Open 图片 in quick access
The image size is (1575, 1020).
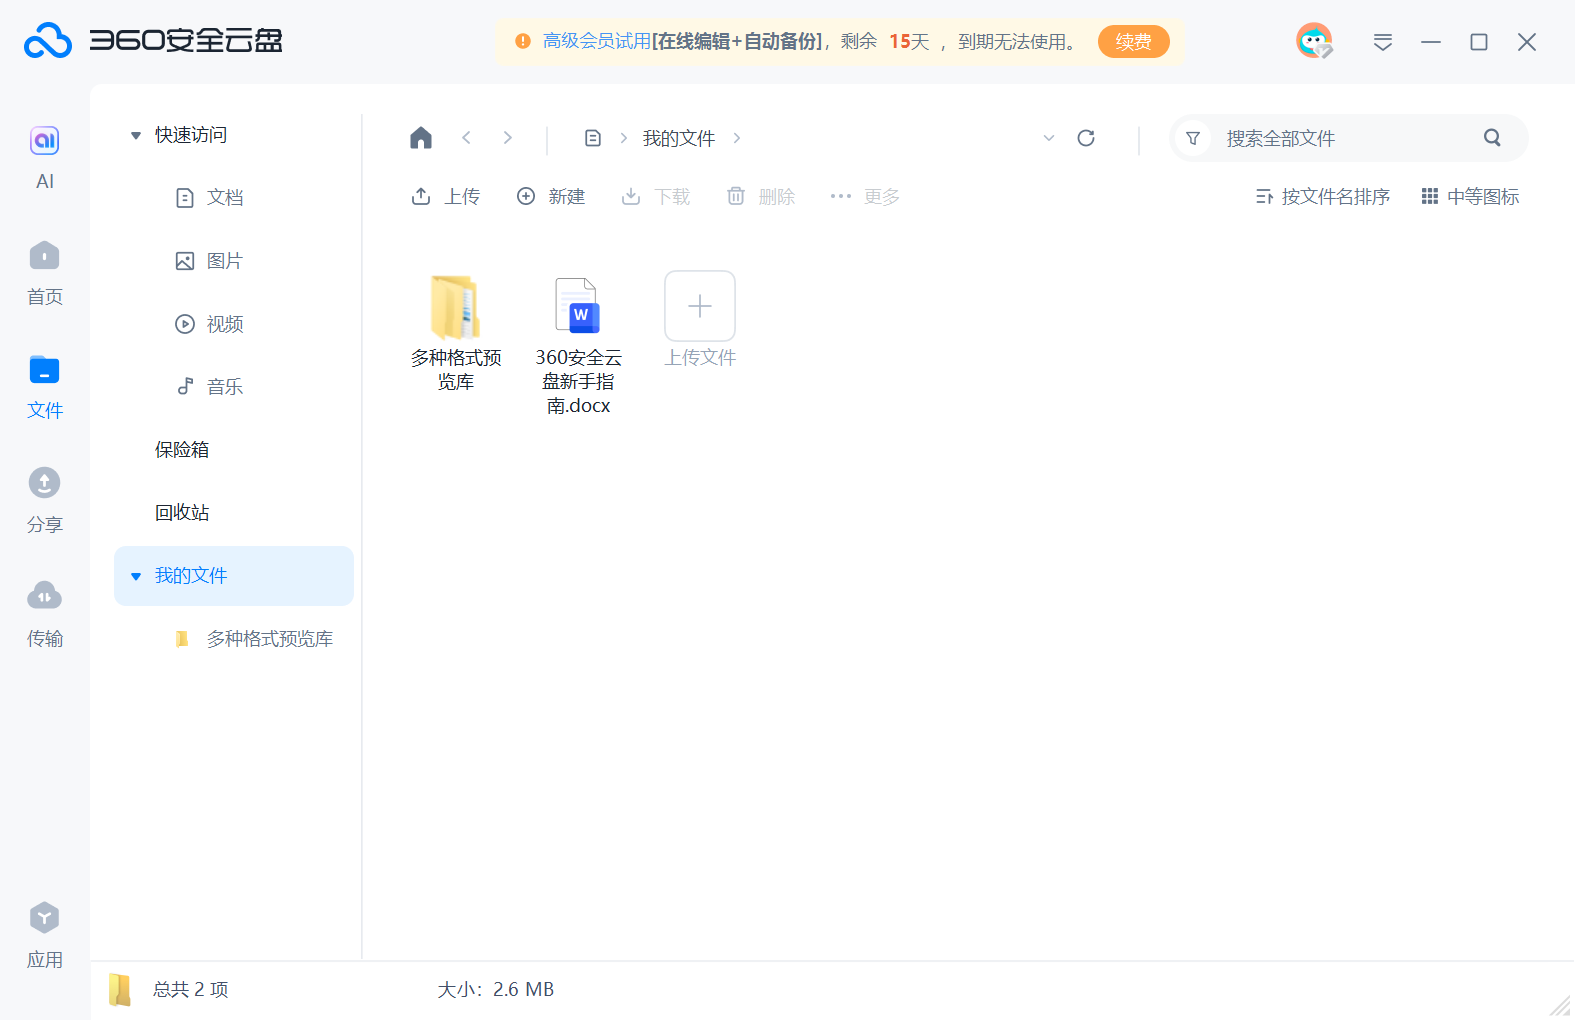point(209,261)
